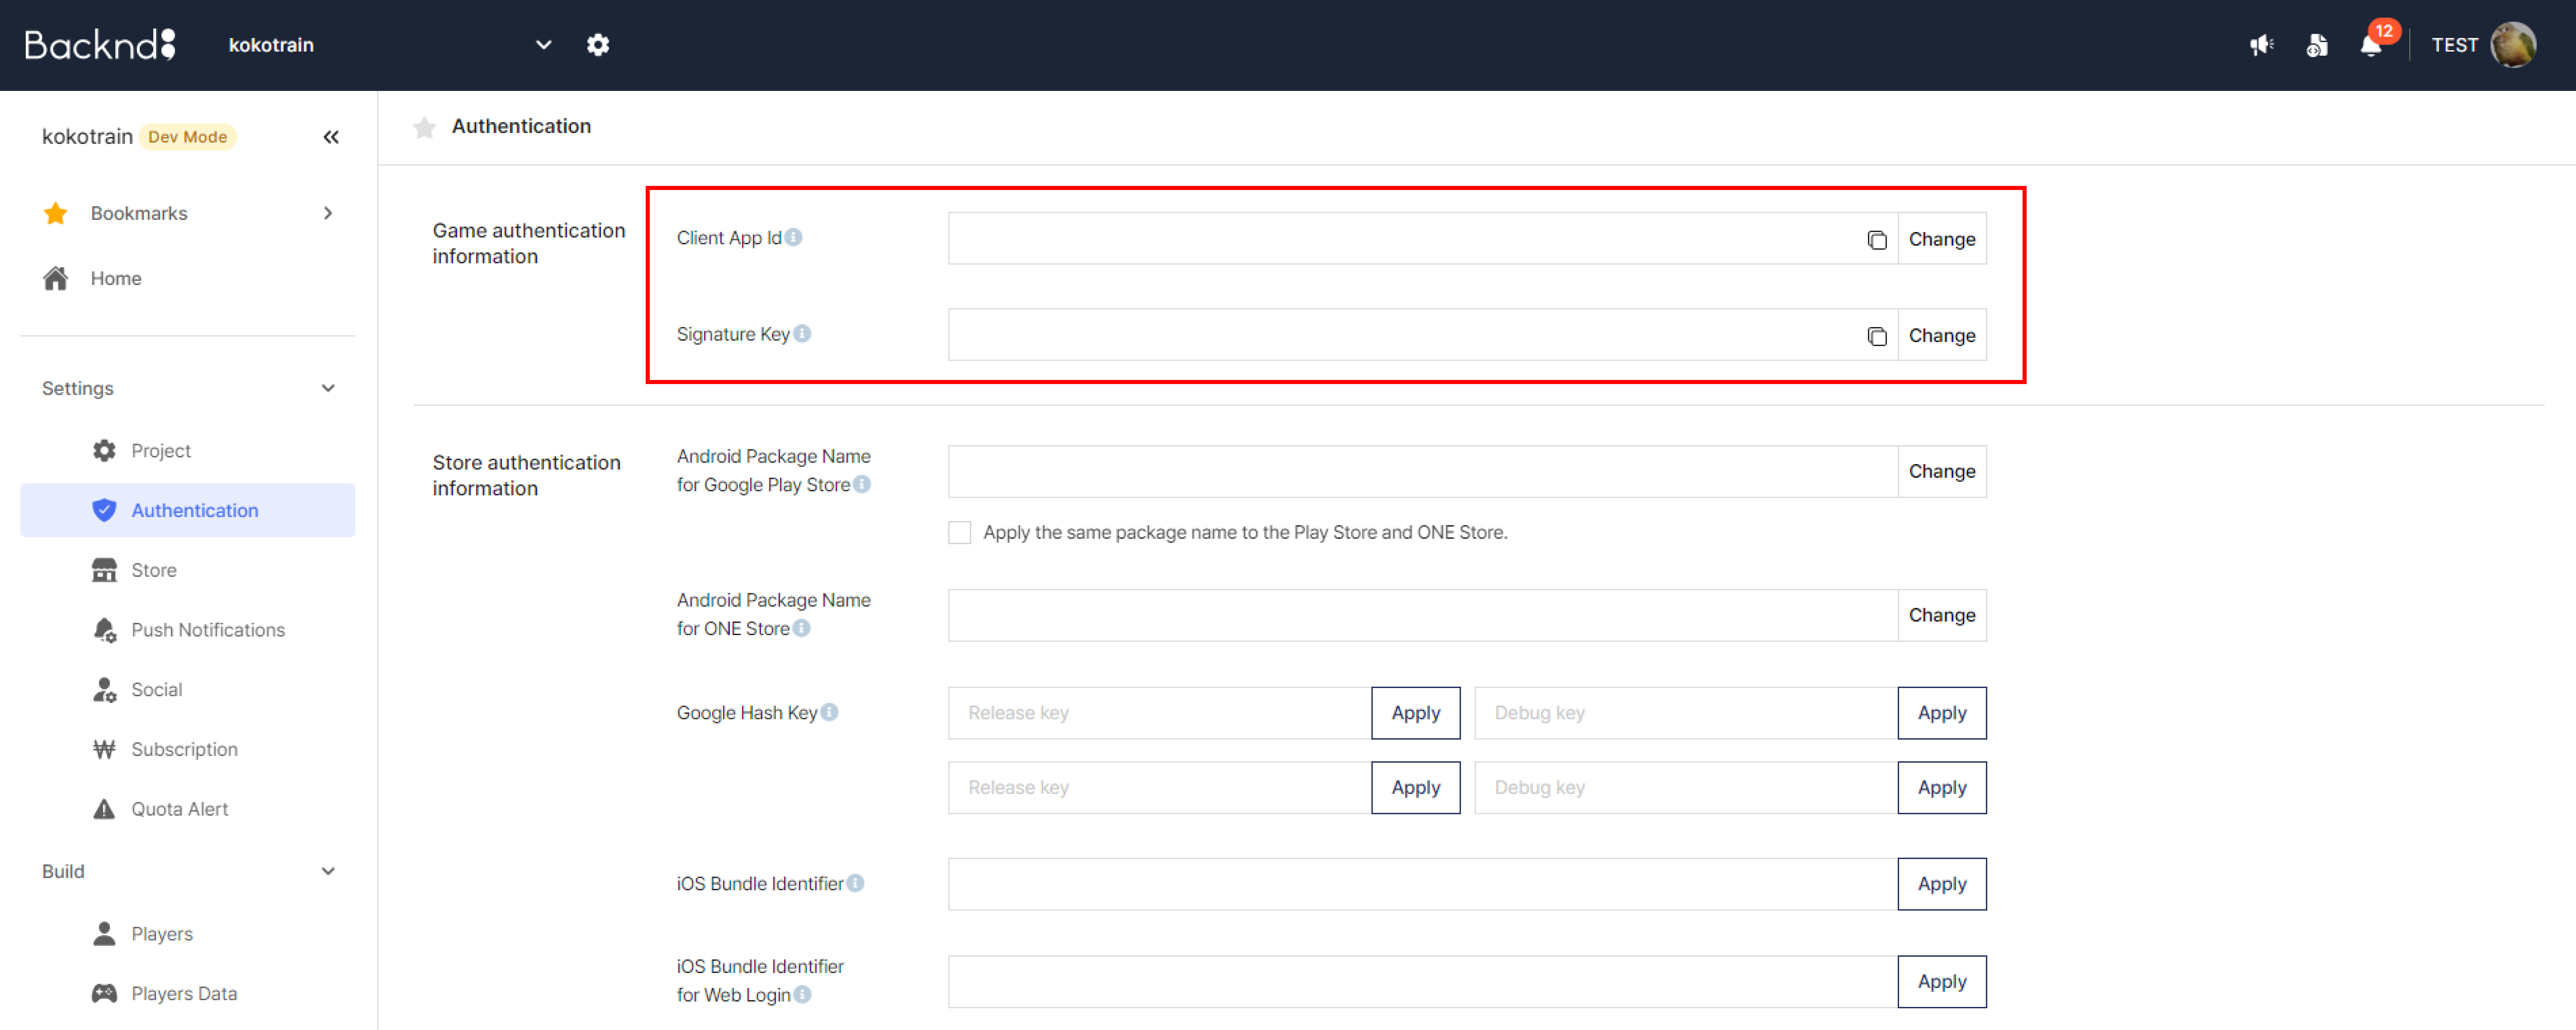Apply the second Debug key

(1941, 788)
